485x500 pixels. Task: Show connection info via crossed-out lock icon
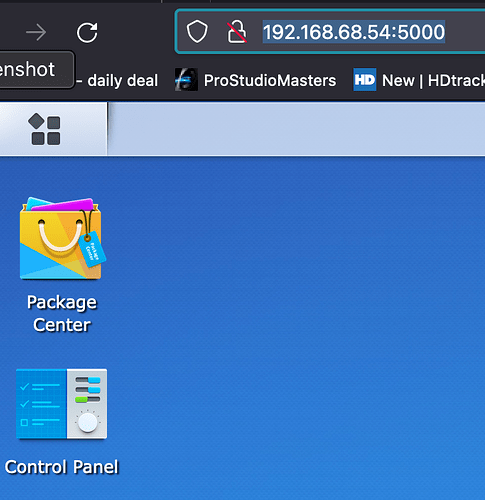[237, 32]
